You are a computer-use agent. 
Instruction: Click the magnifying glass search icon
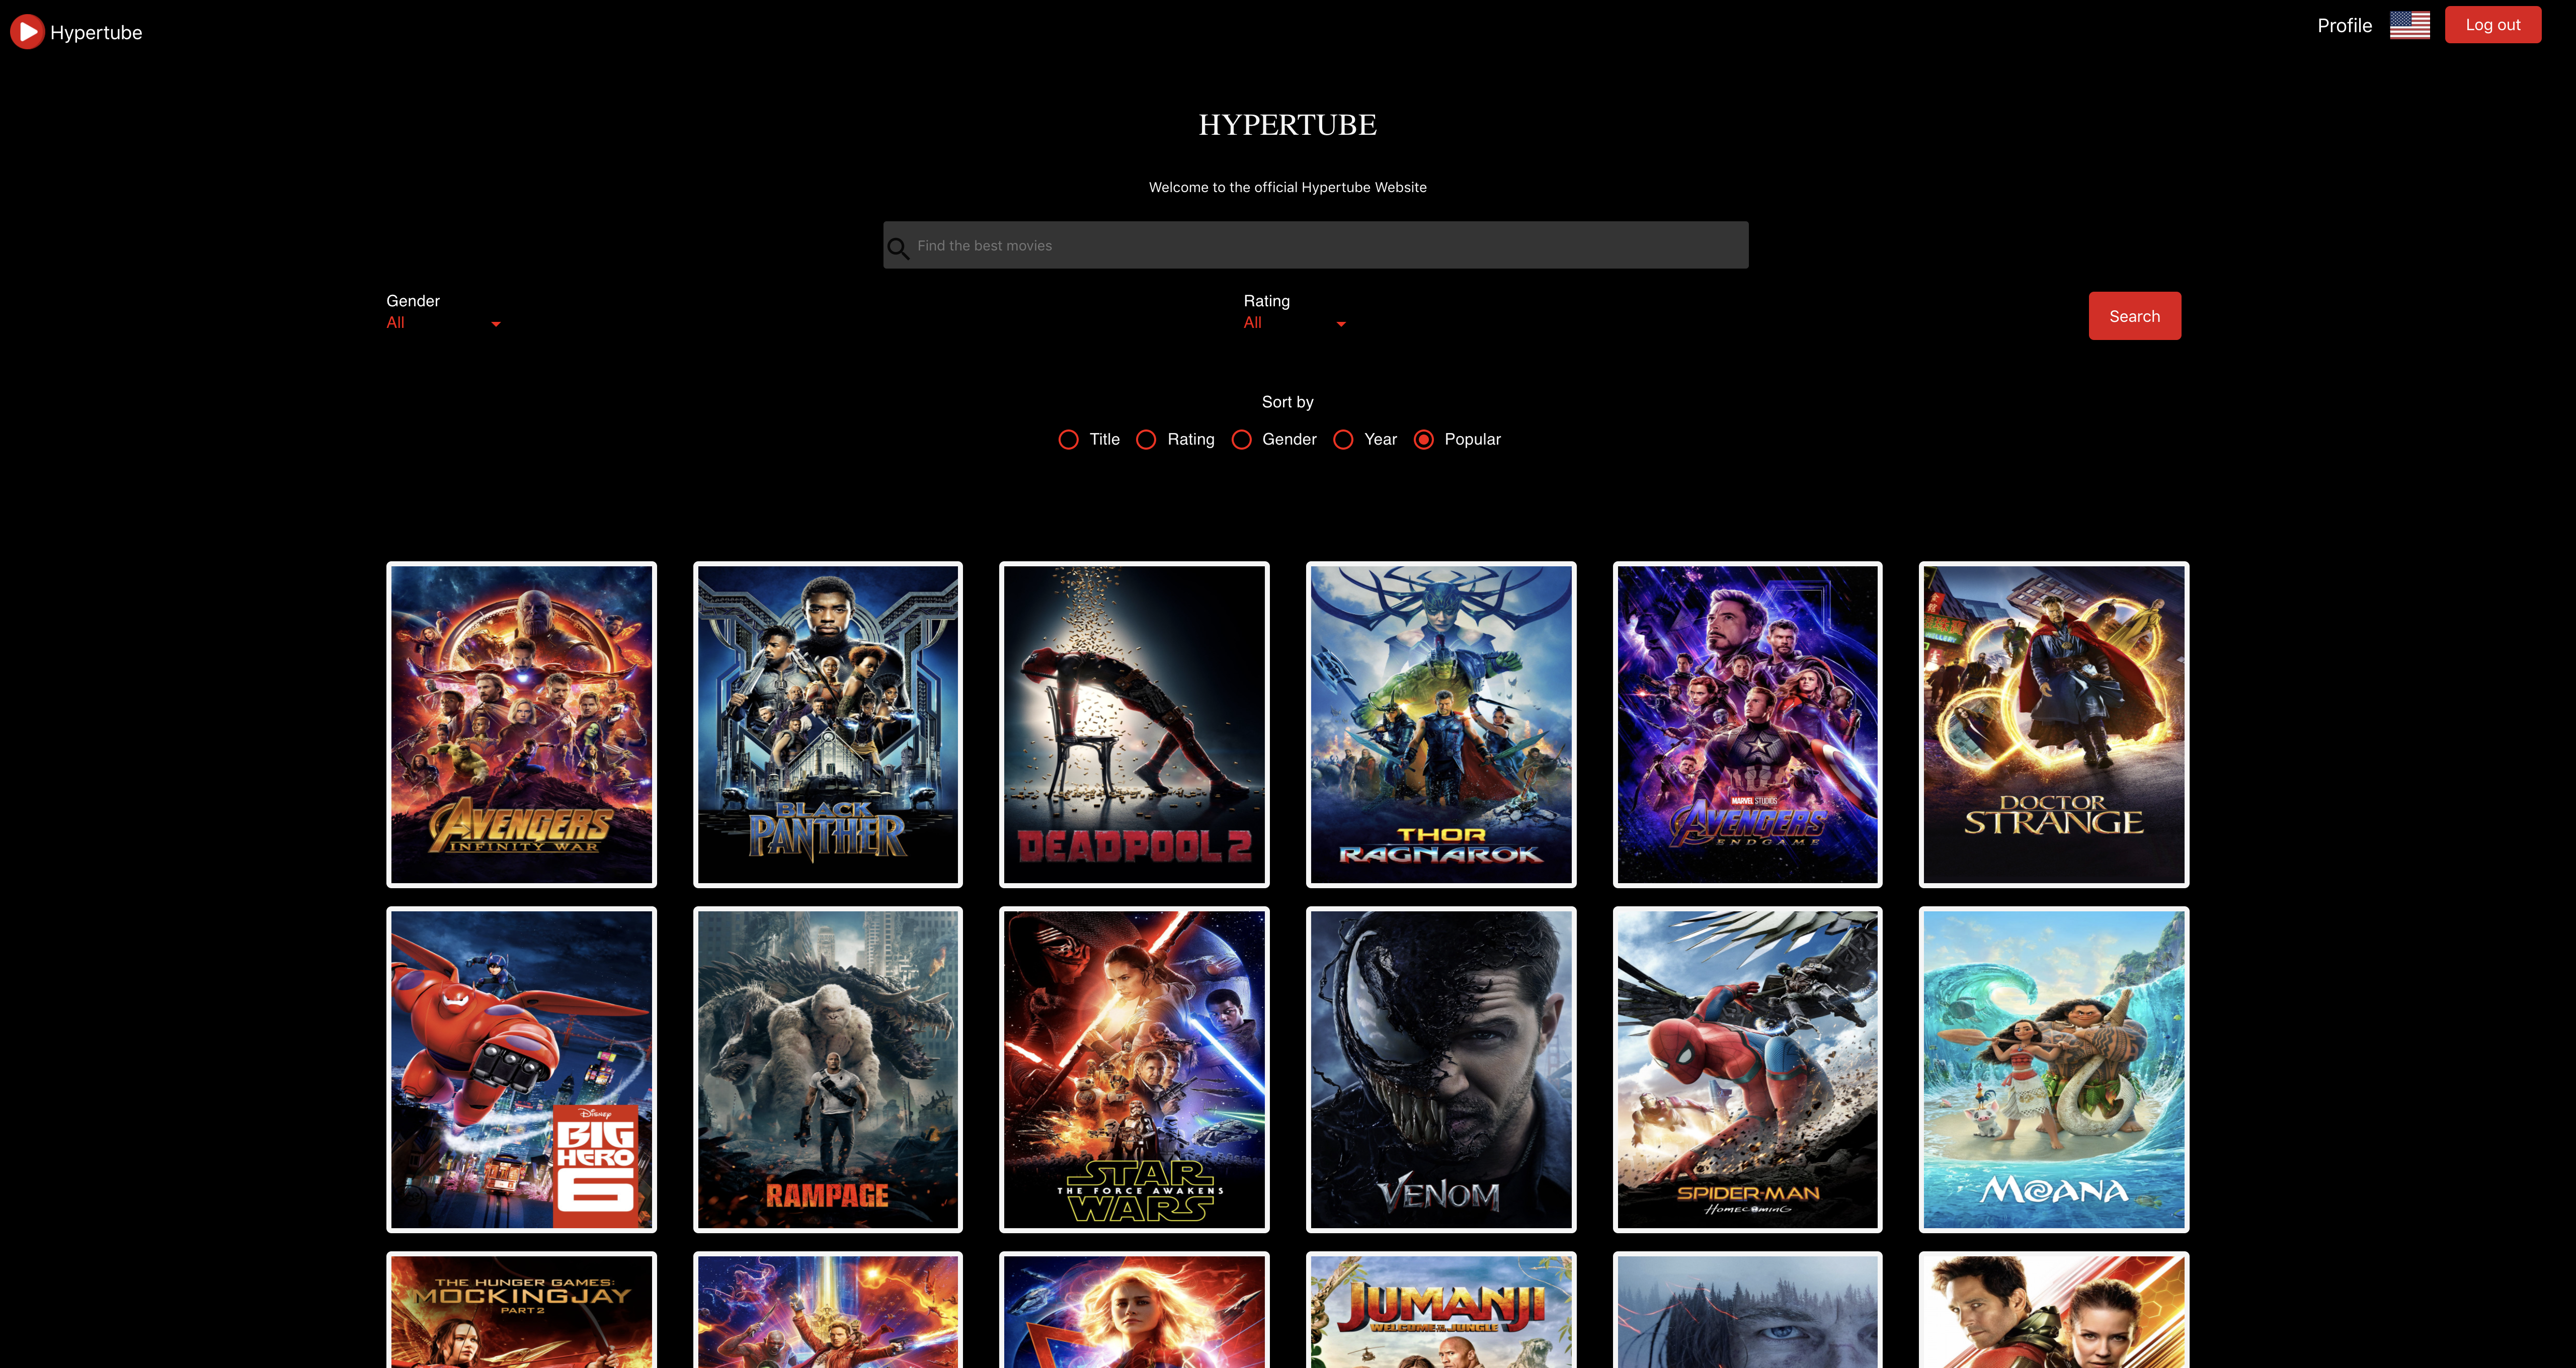[898, 248]
